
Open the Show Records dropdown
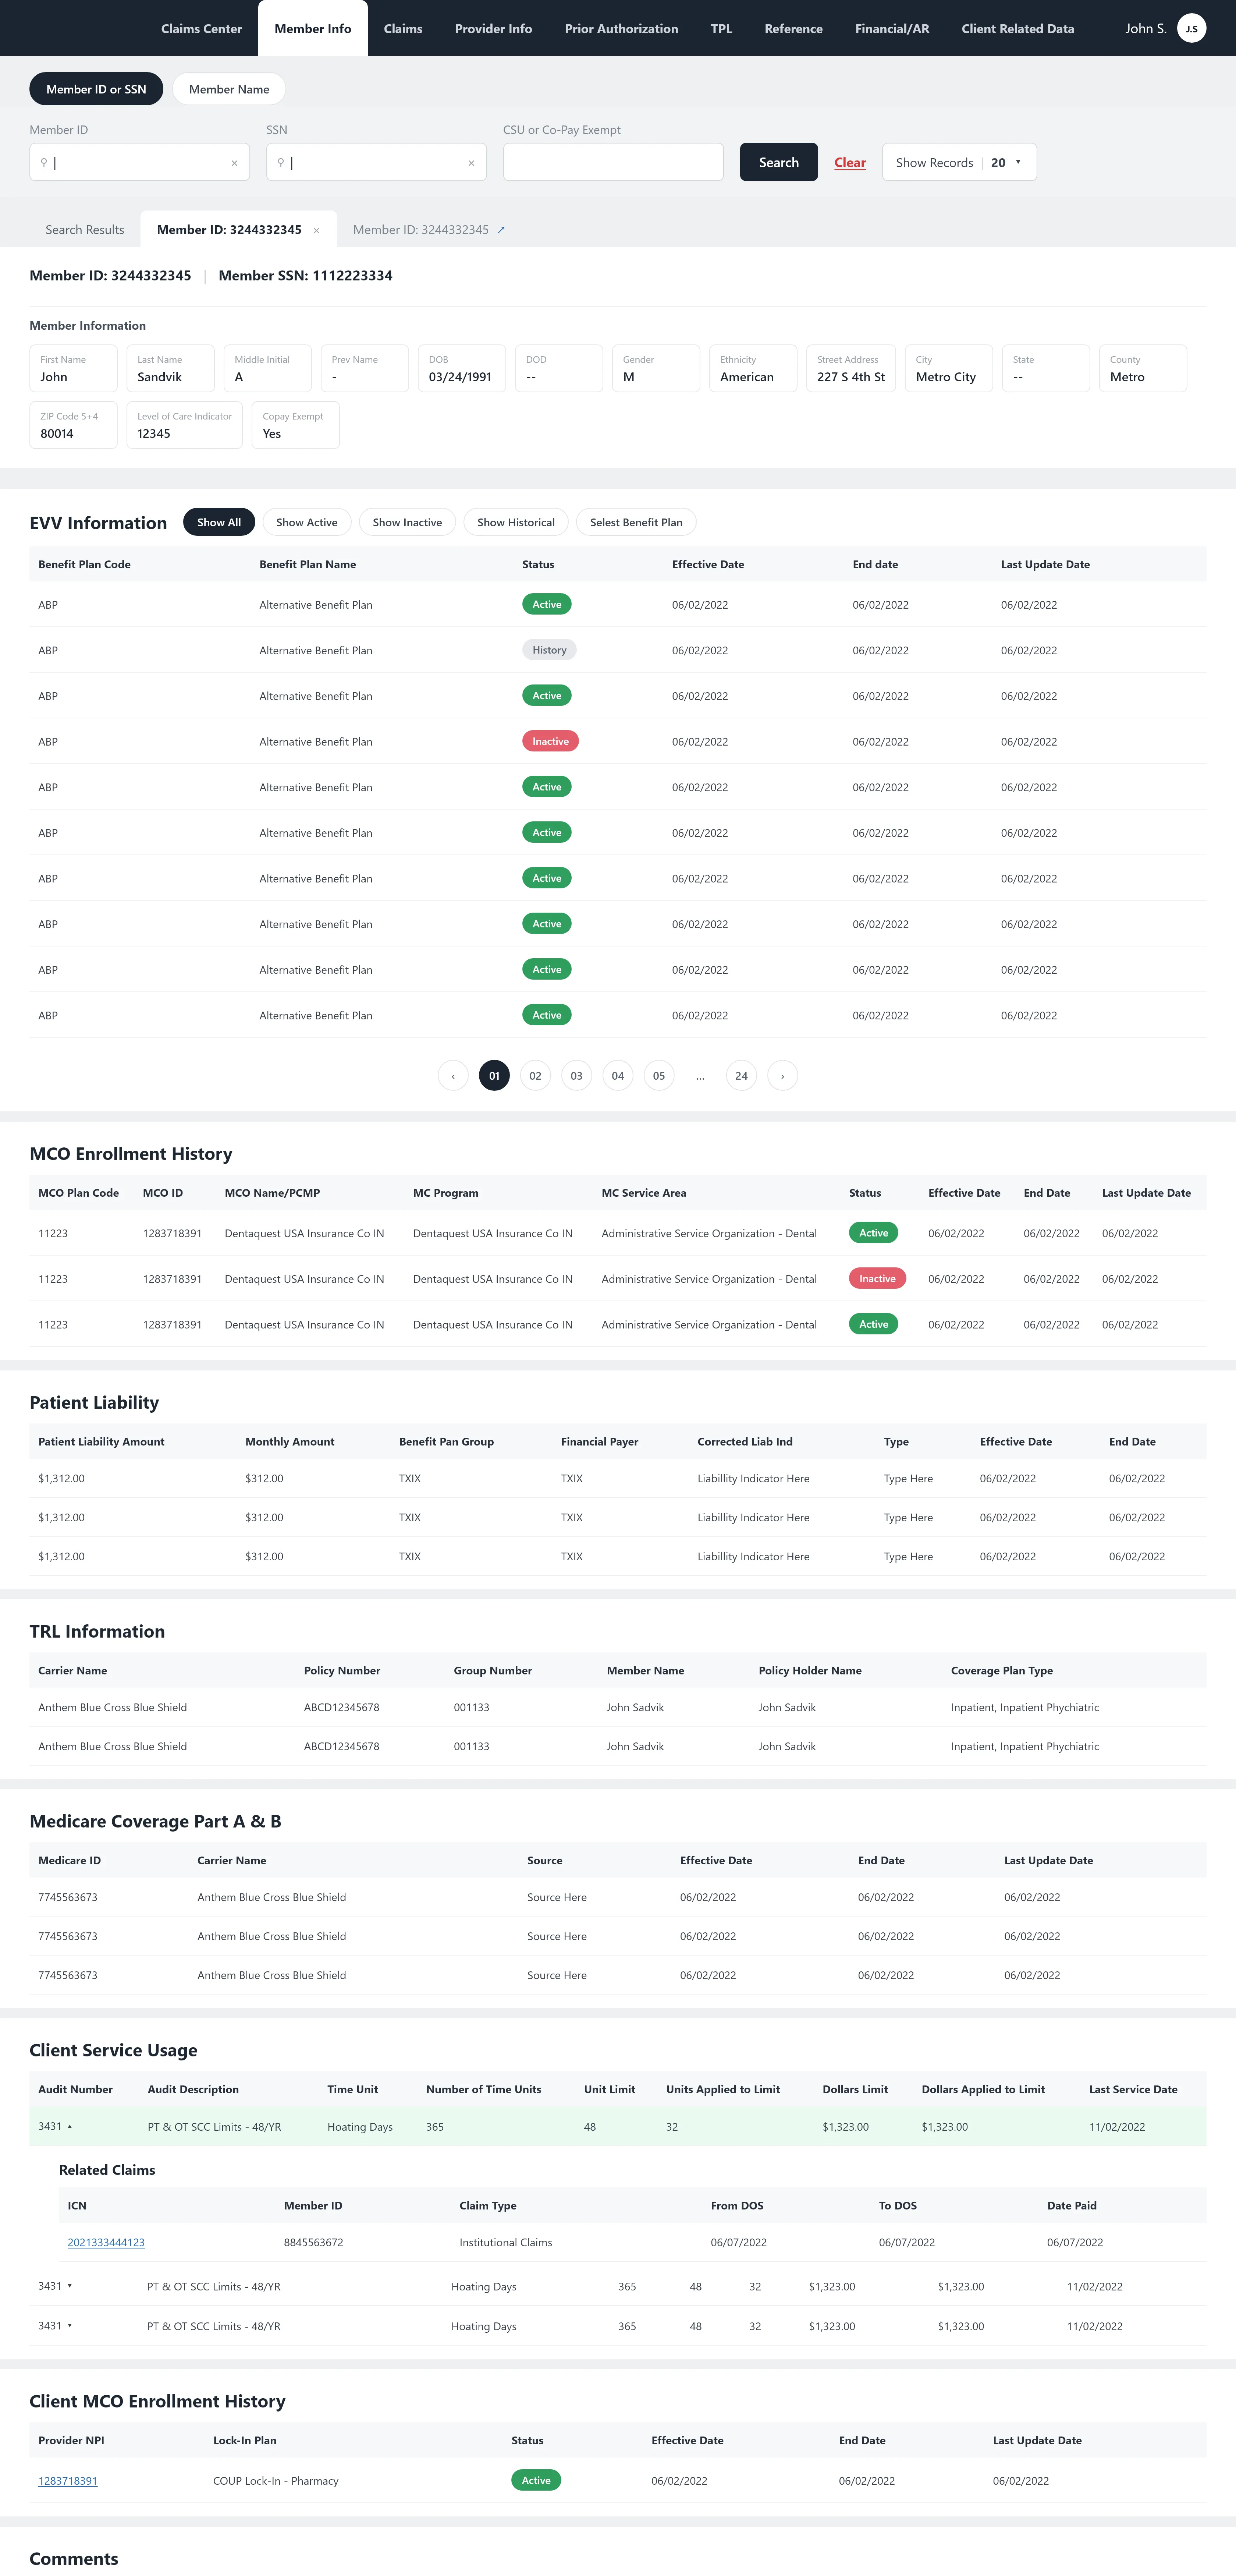[959, 162]
